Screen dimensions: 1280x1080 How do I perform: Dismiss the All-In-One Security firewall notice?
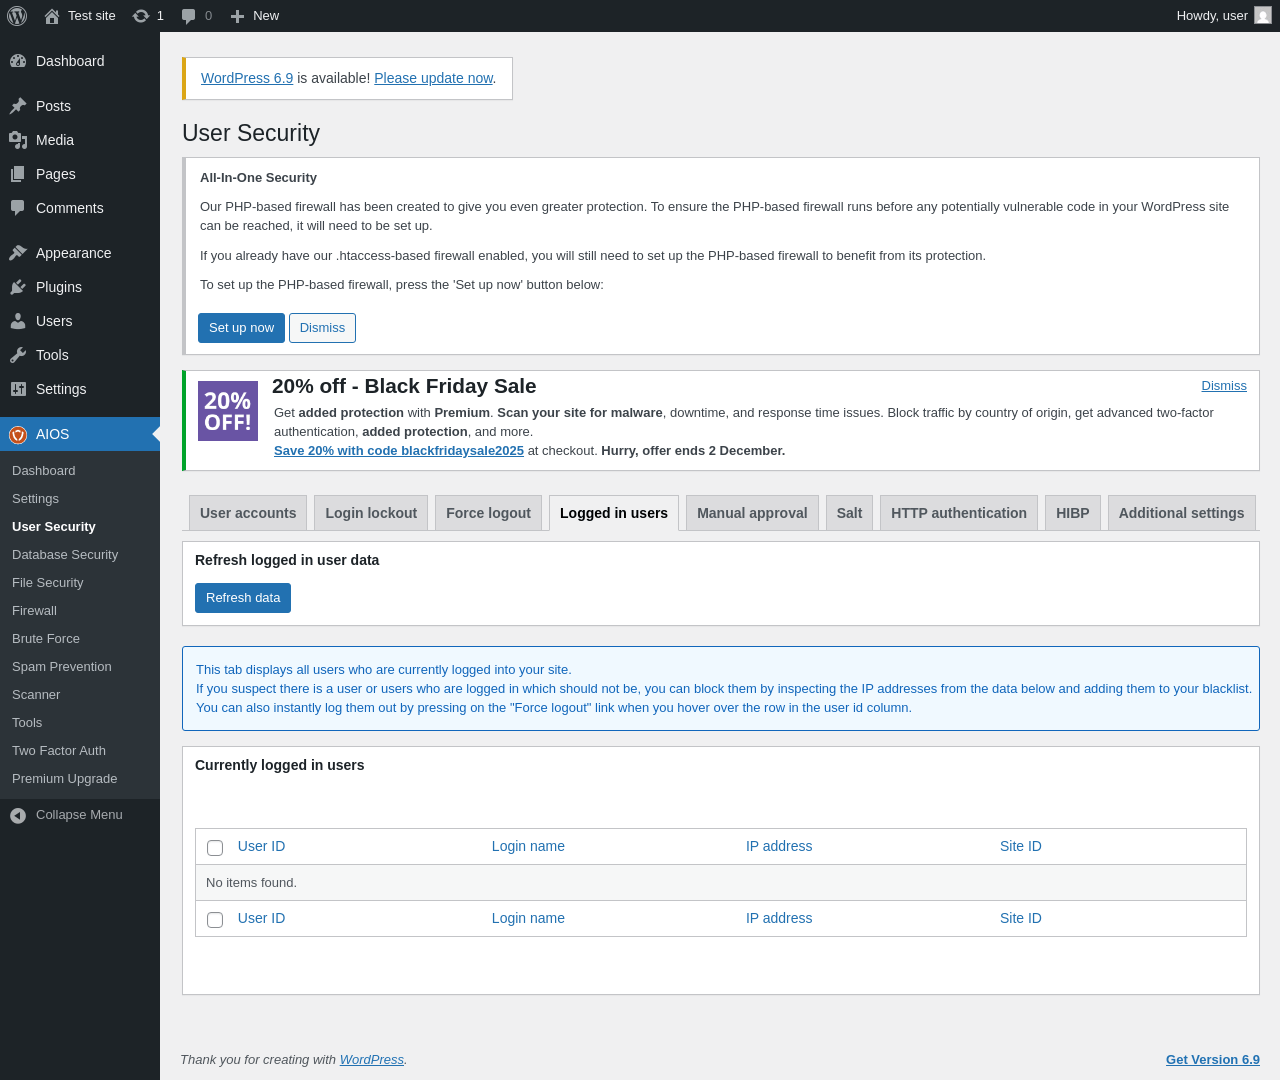[x=322, y=328]
